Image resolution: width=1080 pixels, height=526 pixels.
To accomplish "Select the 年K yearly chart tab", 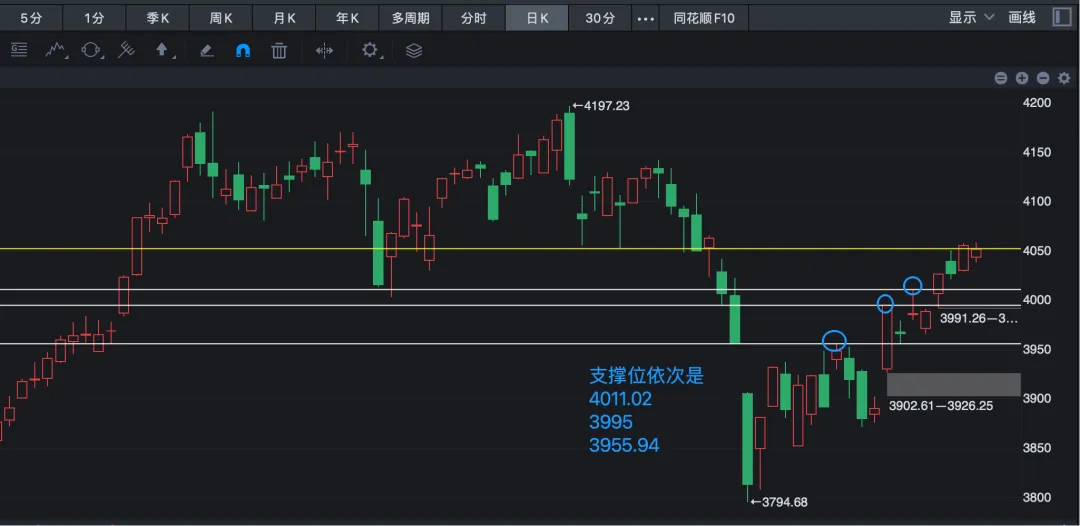I will [348, 18].
